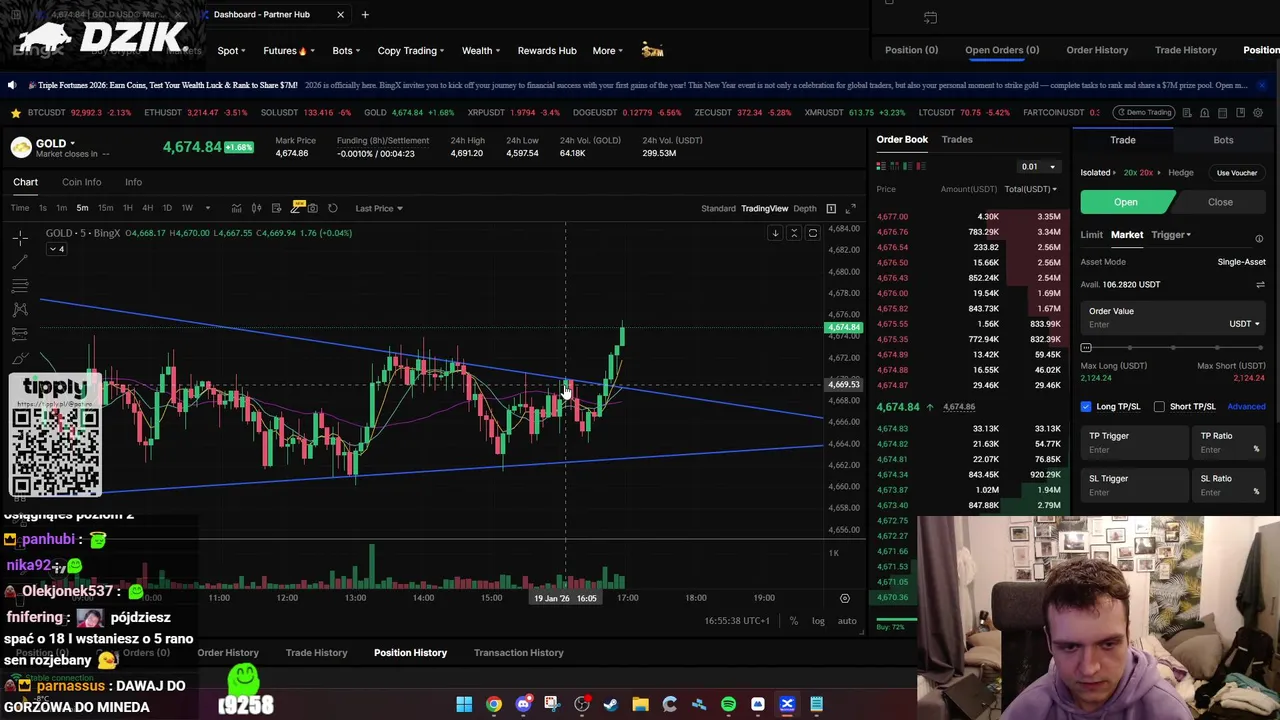Switch to the Bots tab

(x=1223, y=140)
